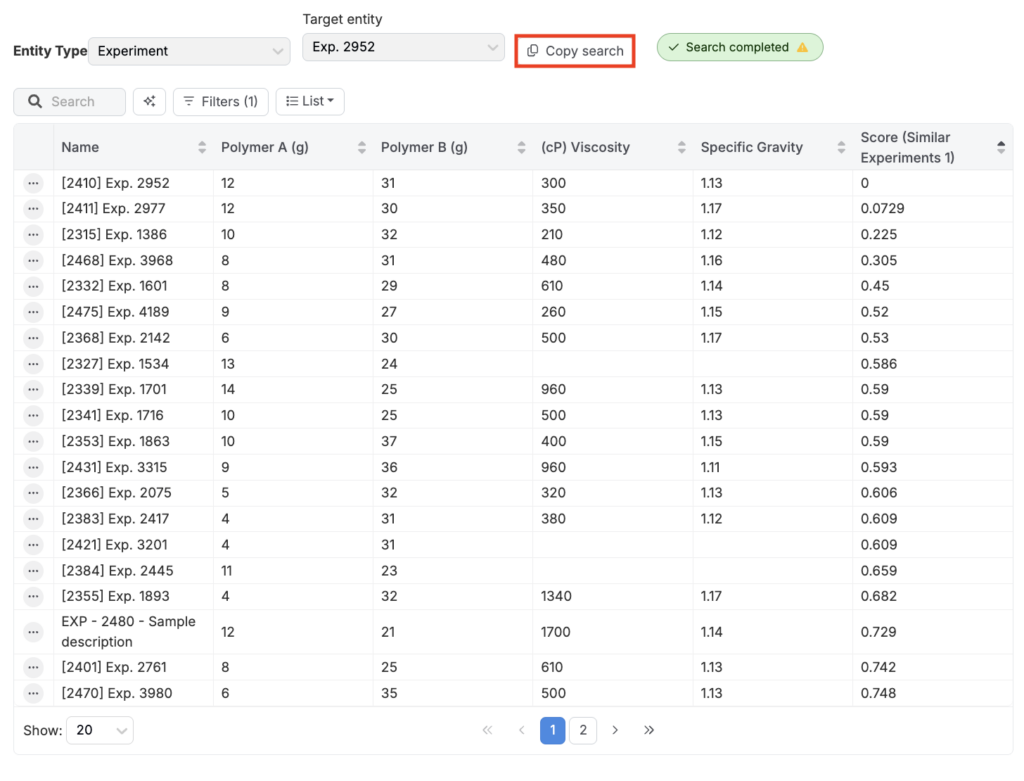1024x781 pixels.
Task: Sort by Name column sort icon
Action: pos(202,147)
